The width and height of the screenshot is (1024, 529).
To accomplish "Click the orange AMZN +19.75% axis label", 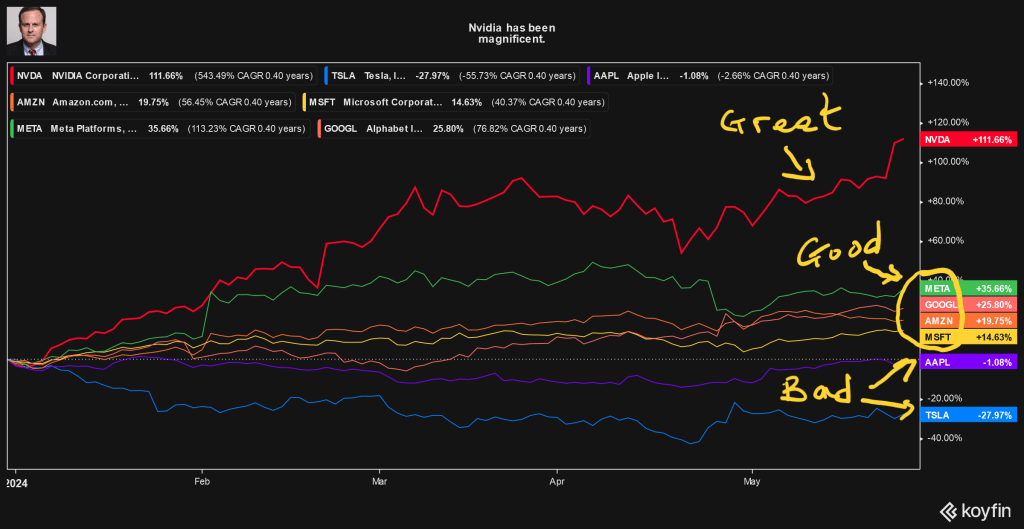I will 967,320.
